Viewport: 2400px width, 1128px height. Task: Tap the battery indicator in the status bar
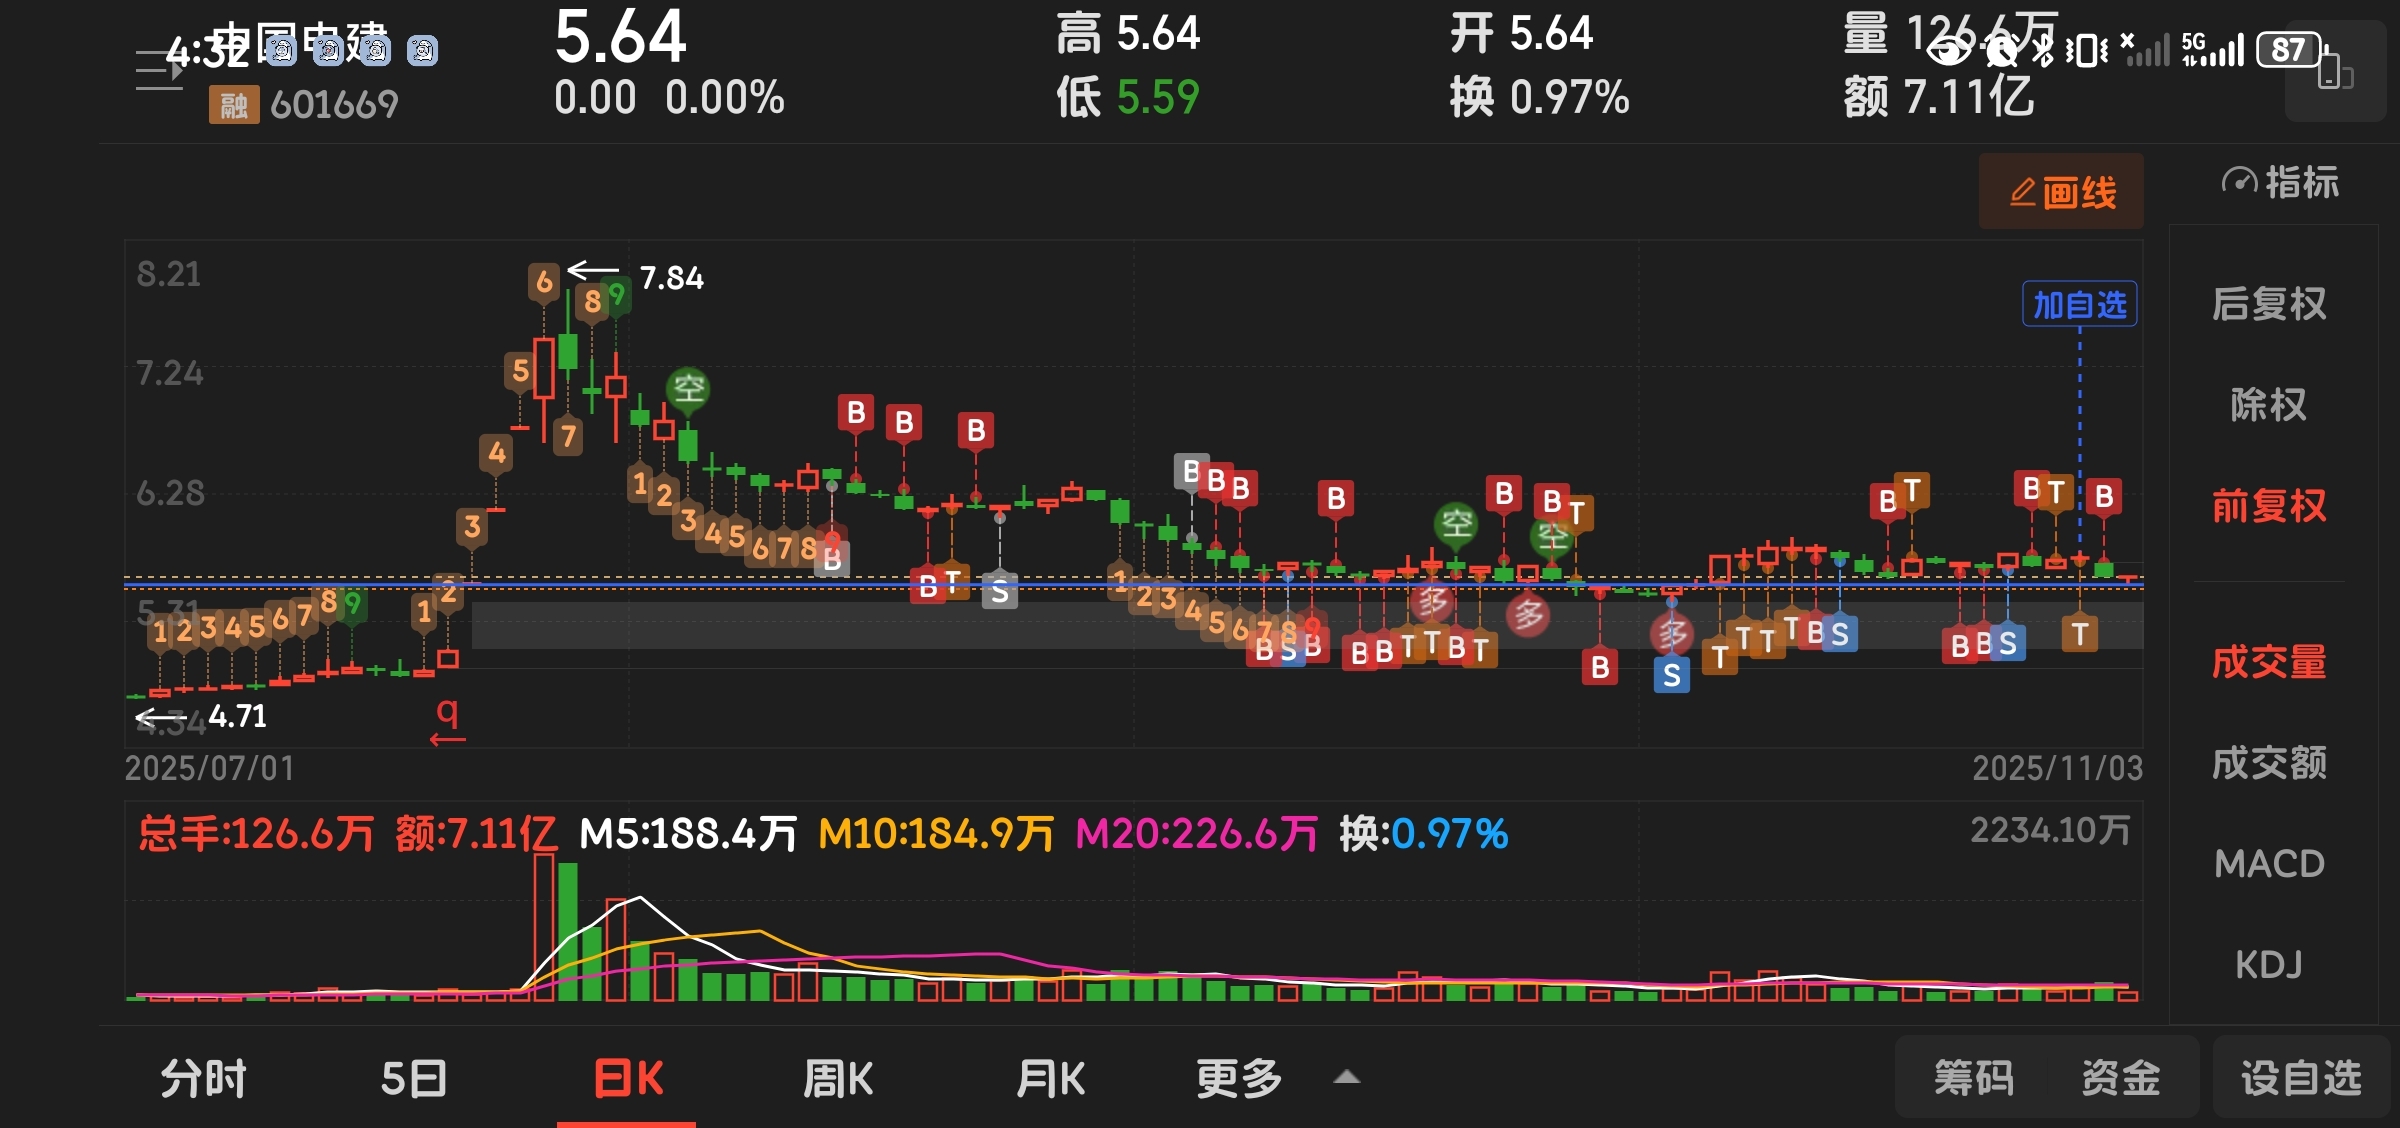[2289, 49]
